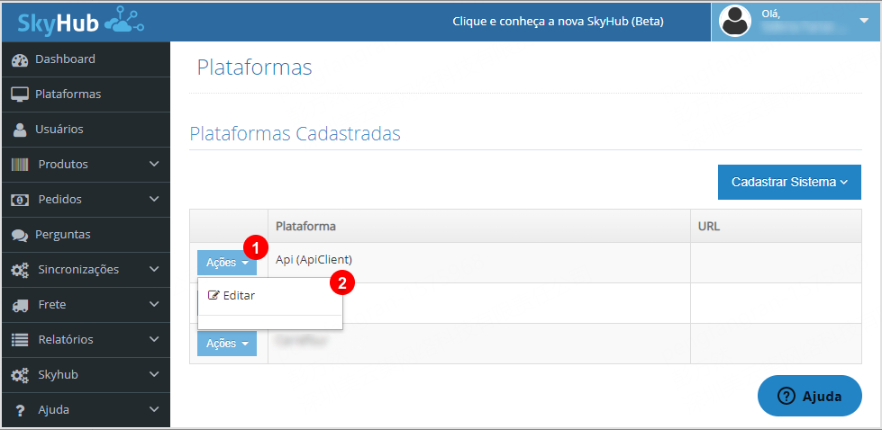Click the Perguntas chat bubbles icon
The width and height of the screenshot is (882, 430).
20,235
